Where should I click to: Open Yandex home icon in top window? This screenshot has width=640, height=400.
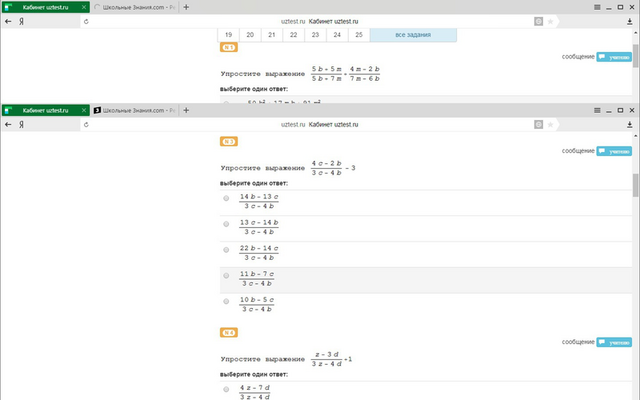click(21, 22)
